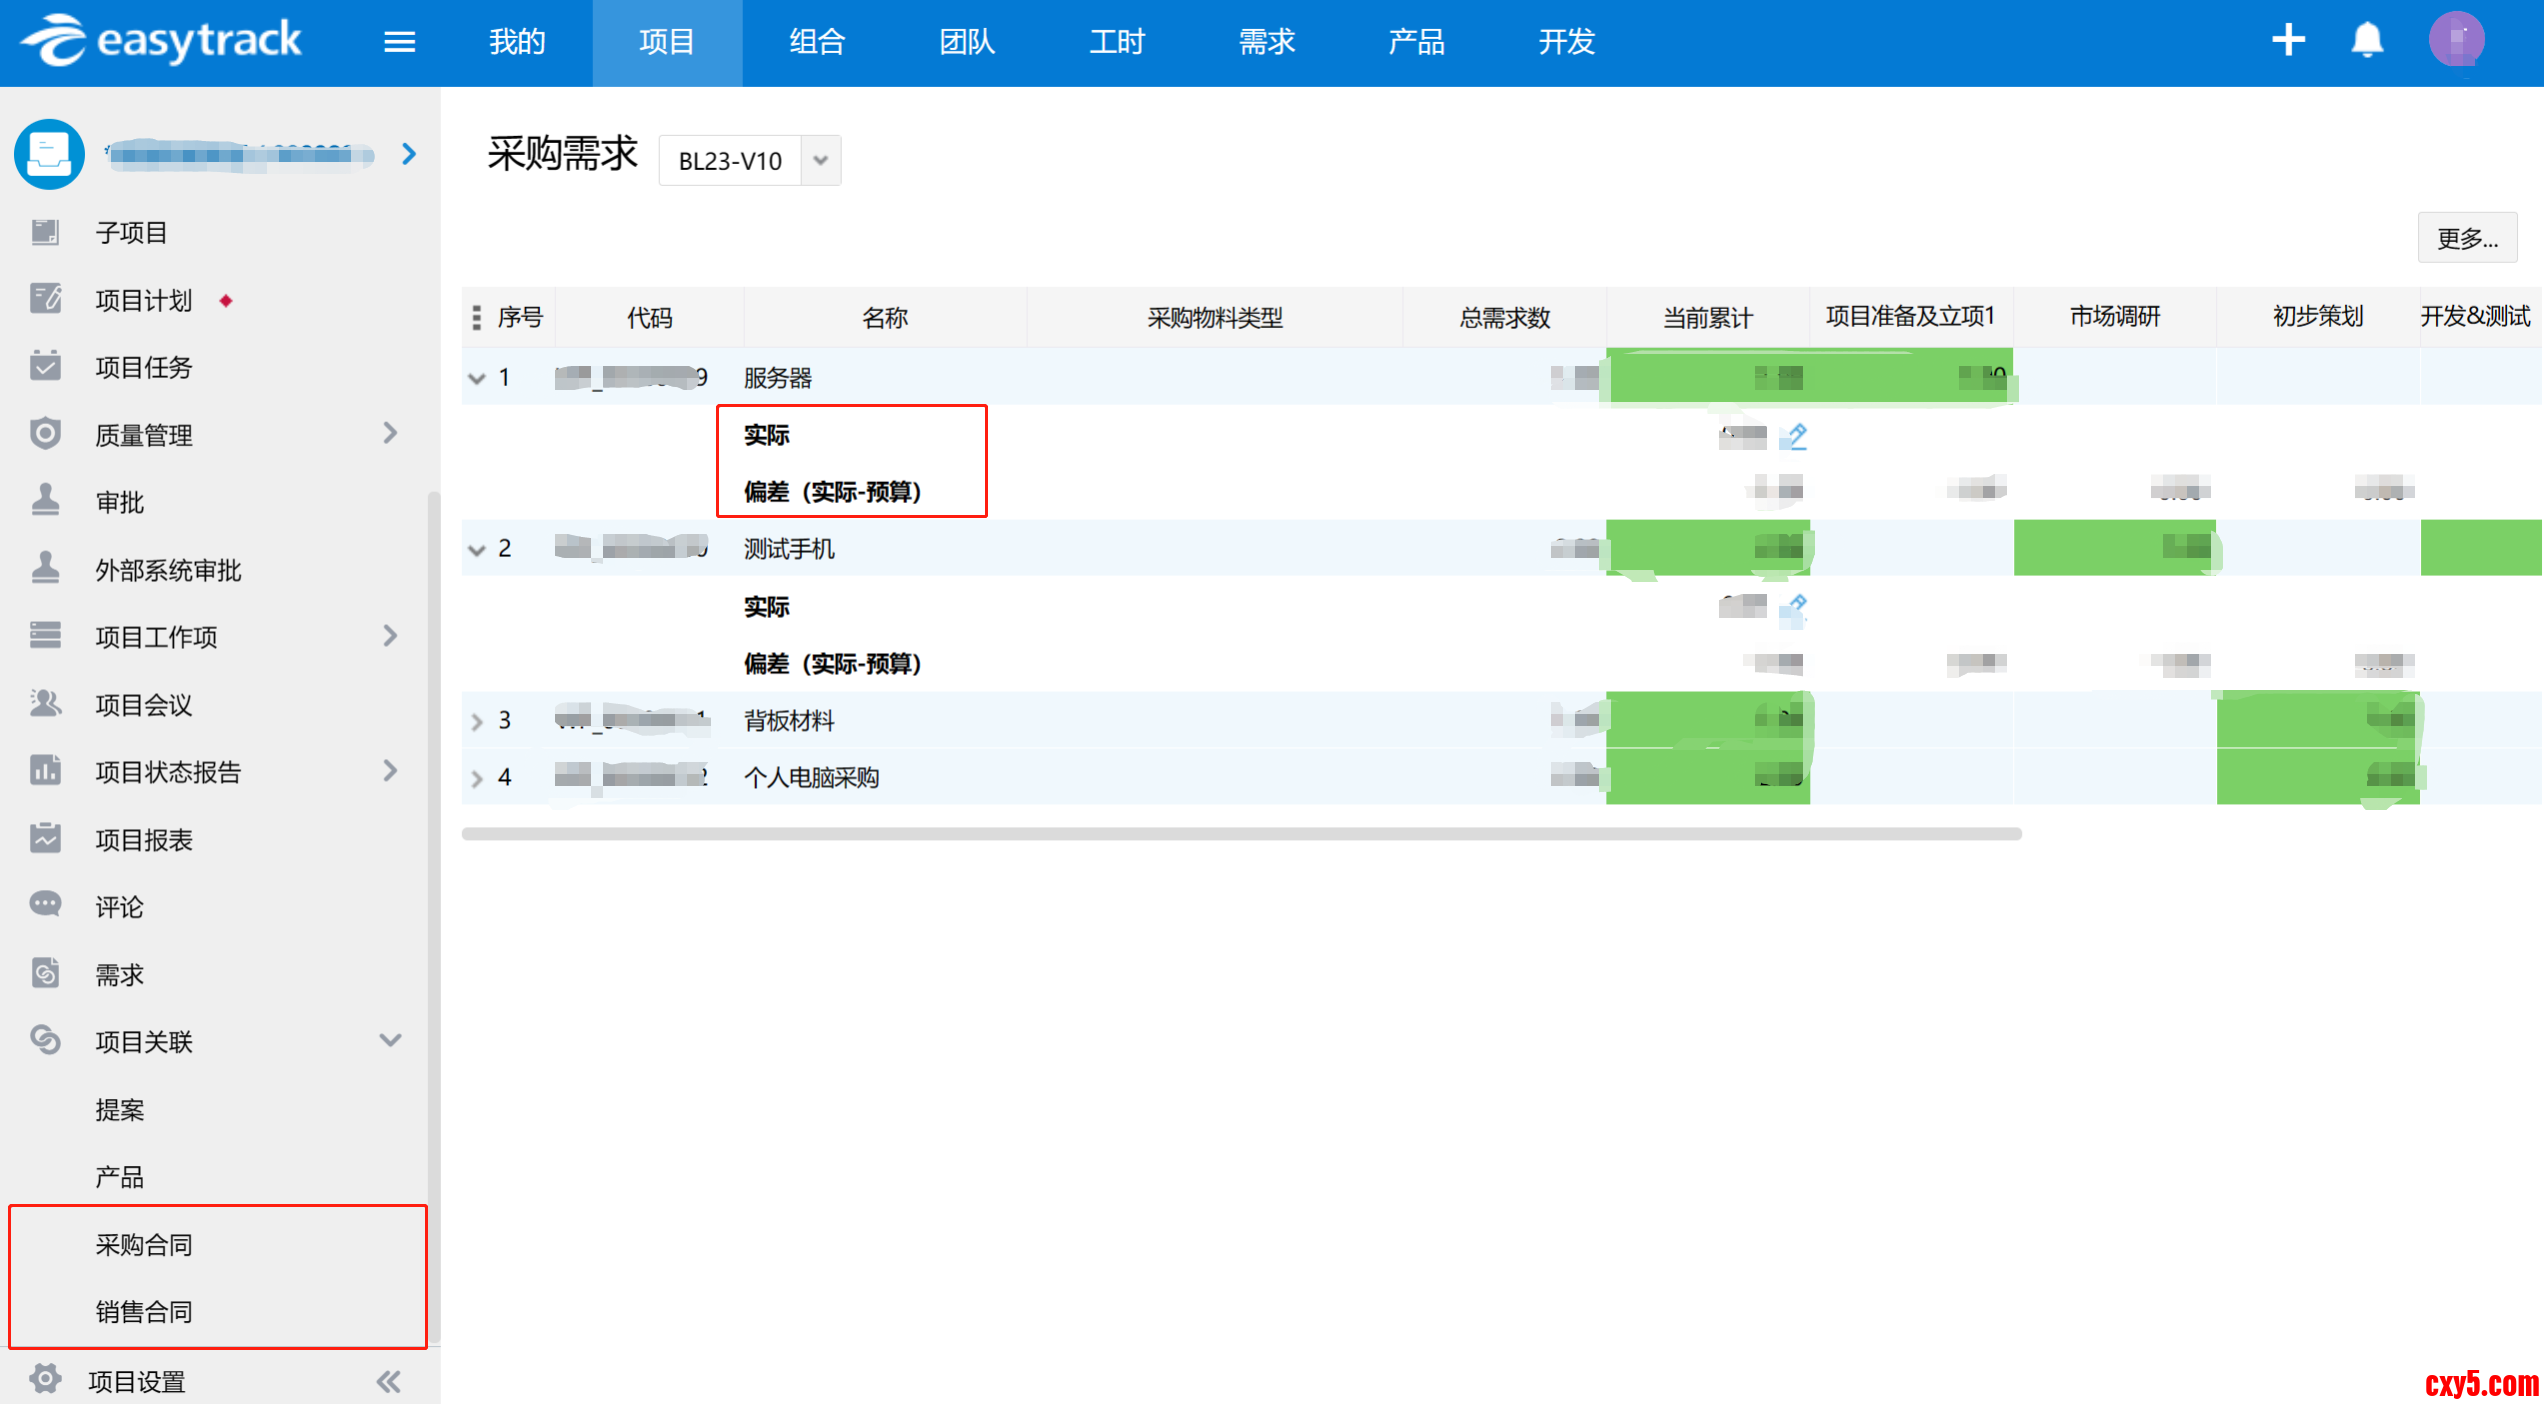Expand the 质量管理 submenu

390,434
